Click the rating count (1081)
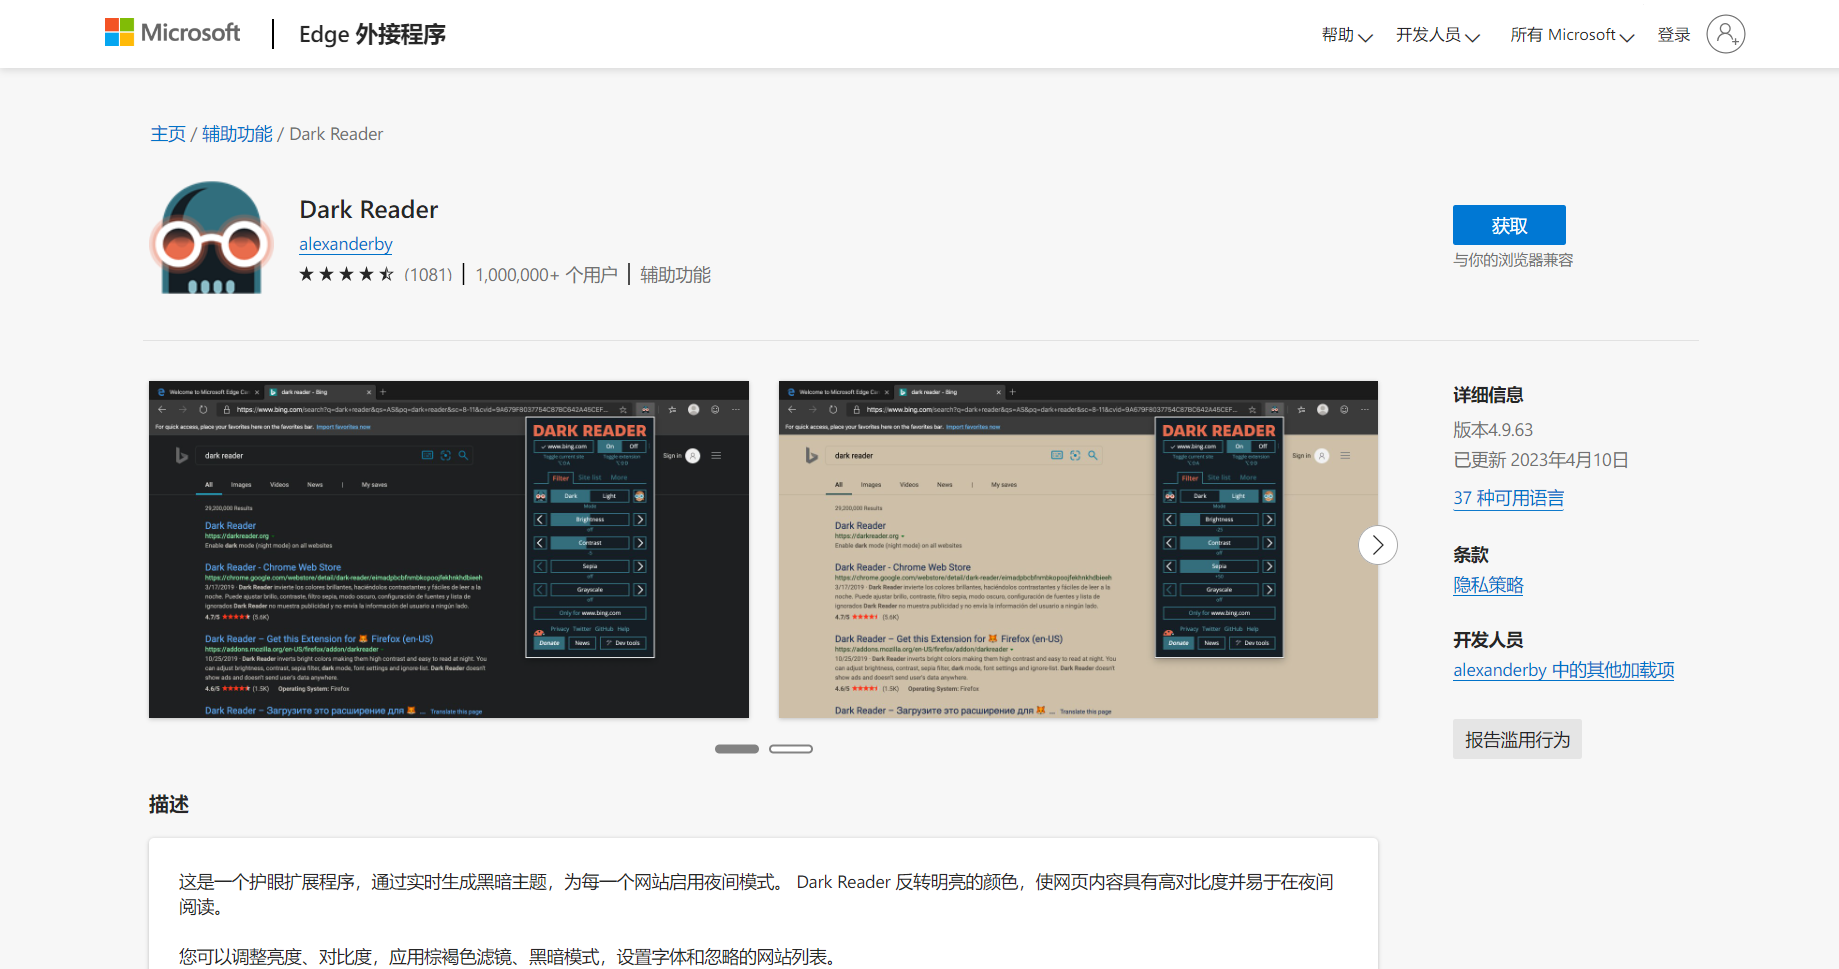Screen dimensions: 1839x969 coord(429,273)
